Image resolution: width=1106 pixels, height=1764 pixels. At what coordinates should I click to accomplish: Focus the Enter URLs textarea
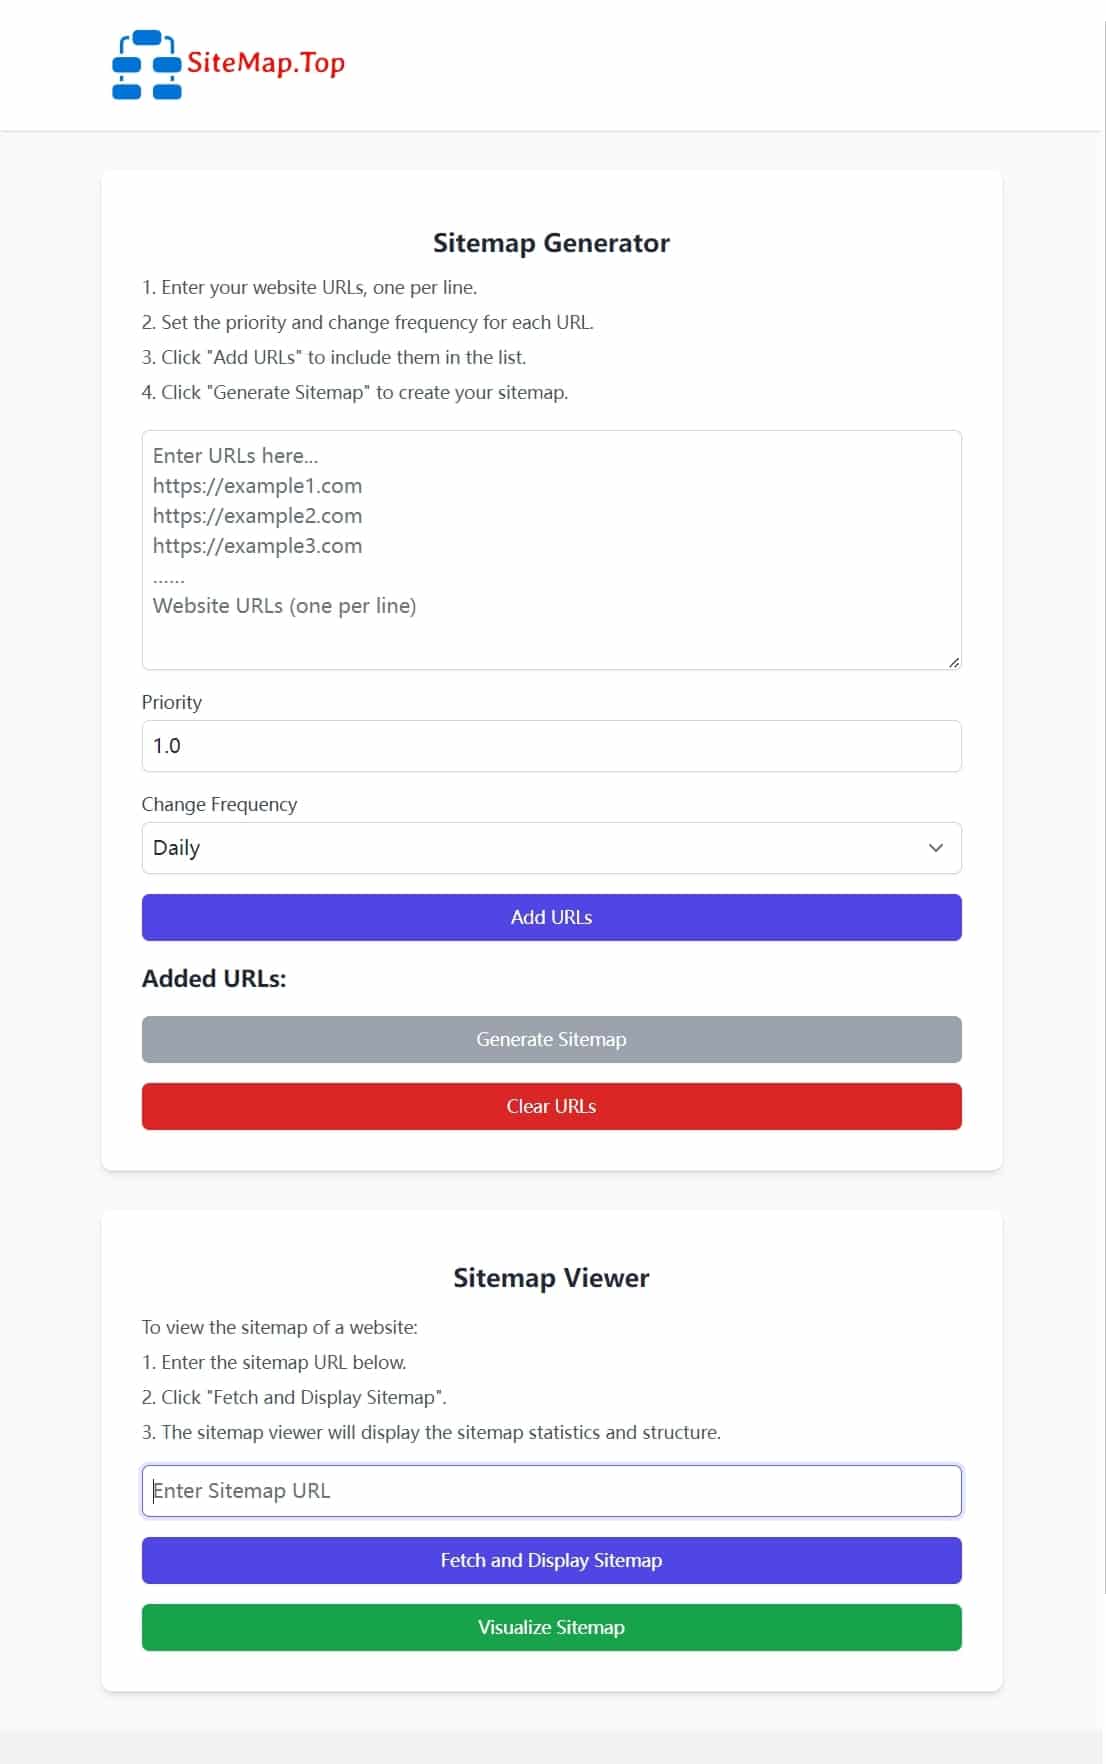click(x=551, y=548)
